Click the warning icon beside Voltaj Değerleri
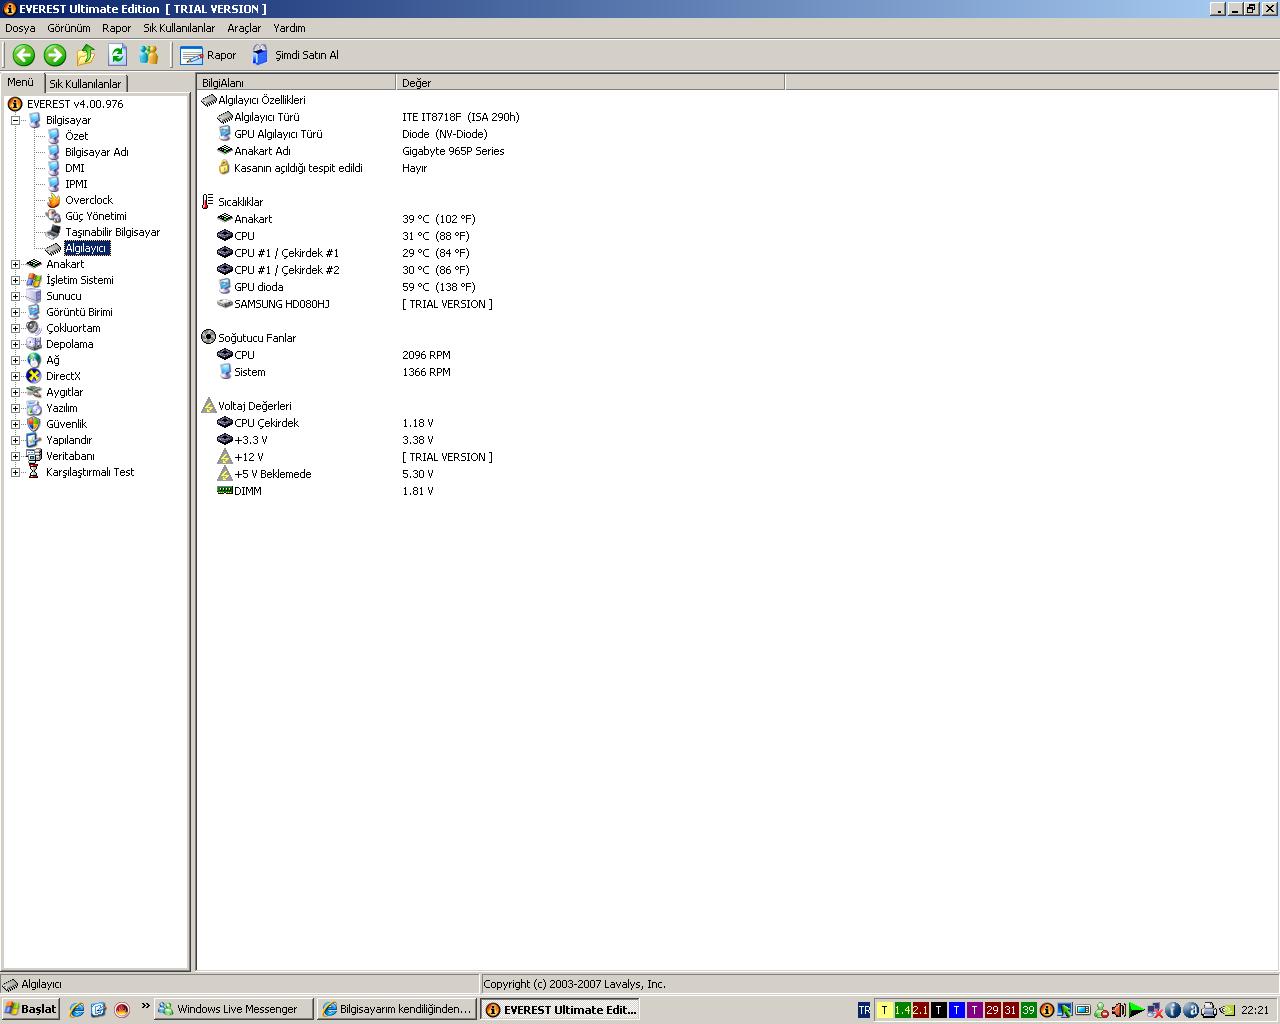Image resolution: width=1280 pixels, height=1024 pixels. pyautogui.click(x=208, y=406)
